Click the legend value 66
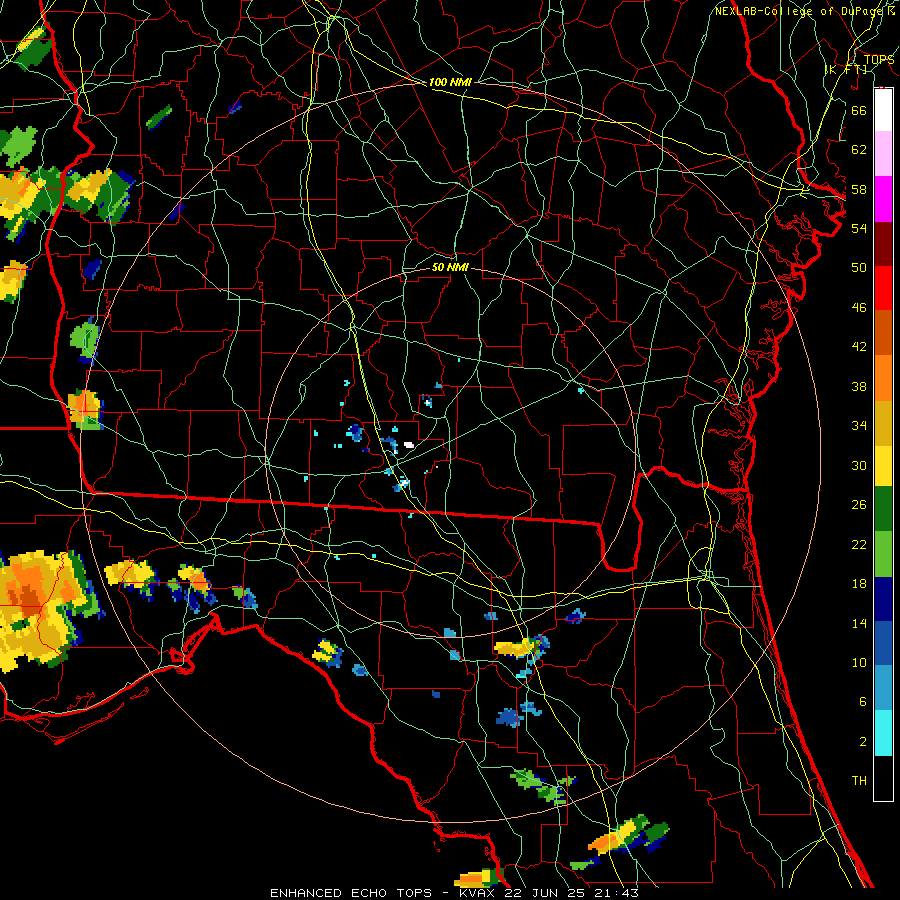 [859, 110]
